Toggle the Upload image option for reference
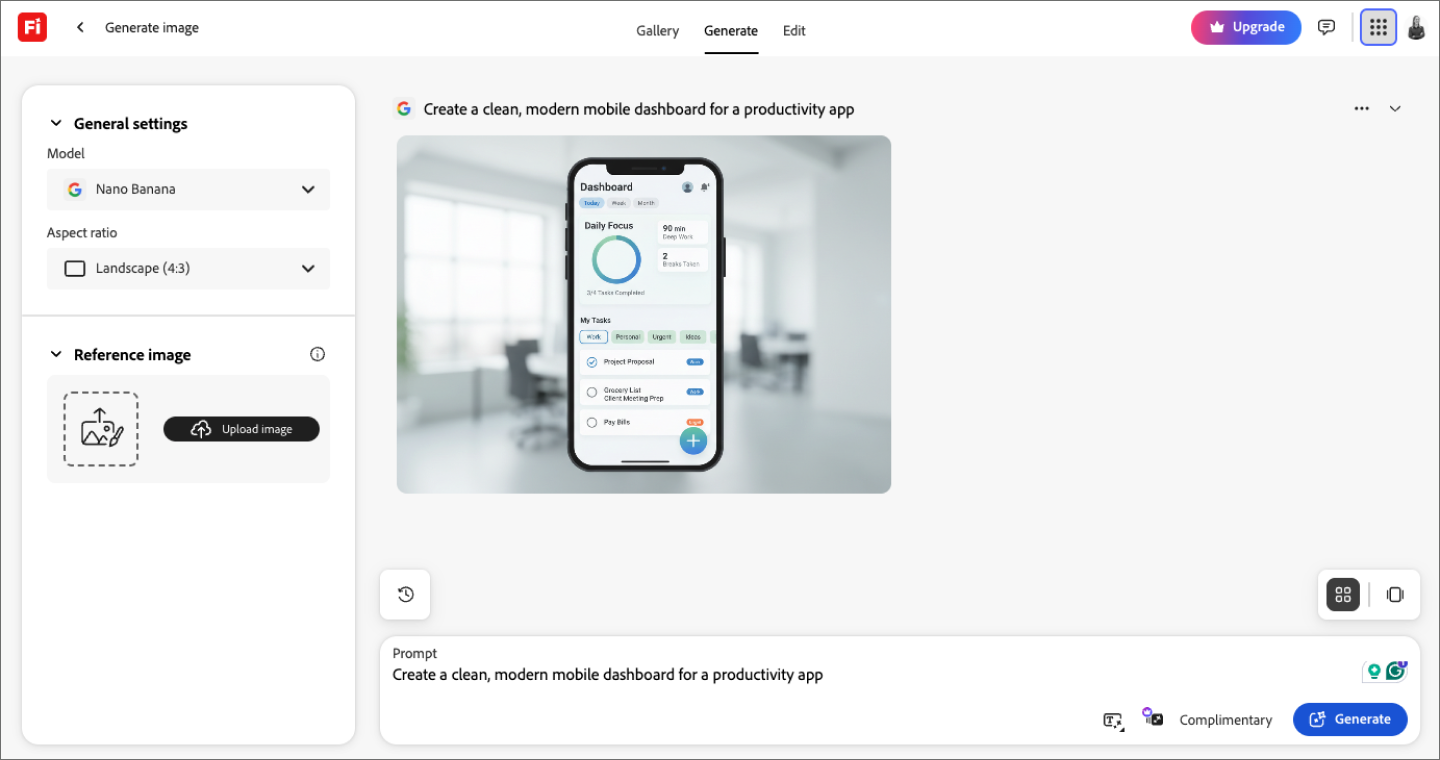Viewport: 1440px width, 760px height. click(241, 429)
